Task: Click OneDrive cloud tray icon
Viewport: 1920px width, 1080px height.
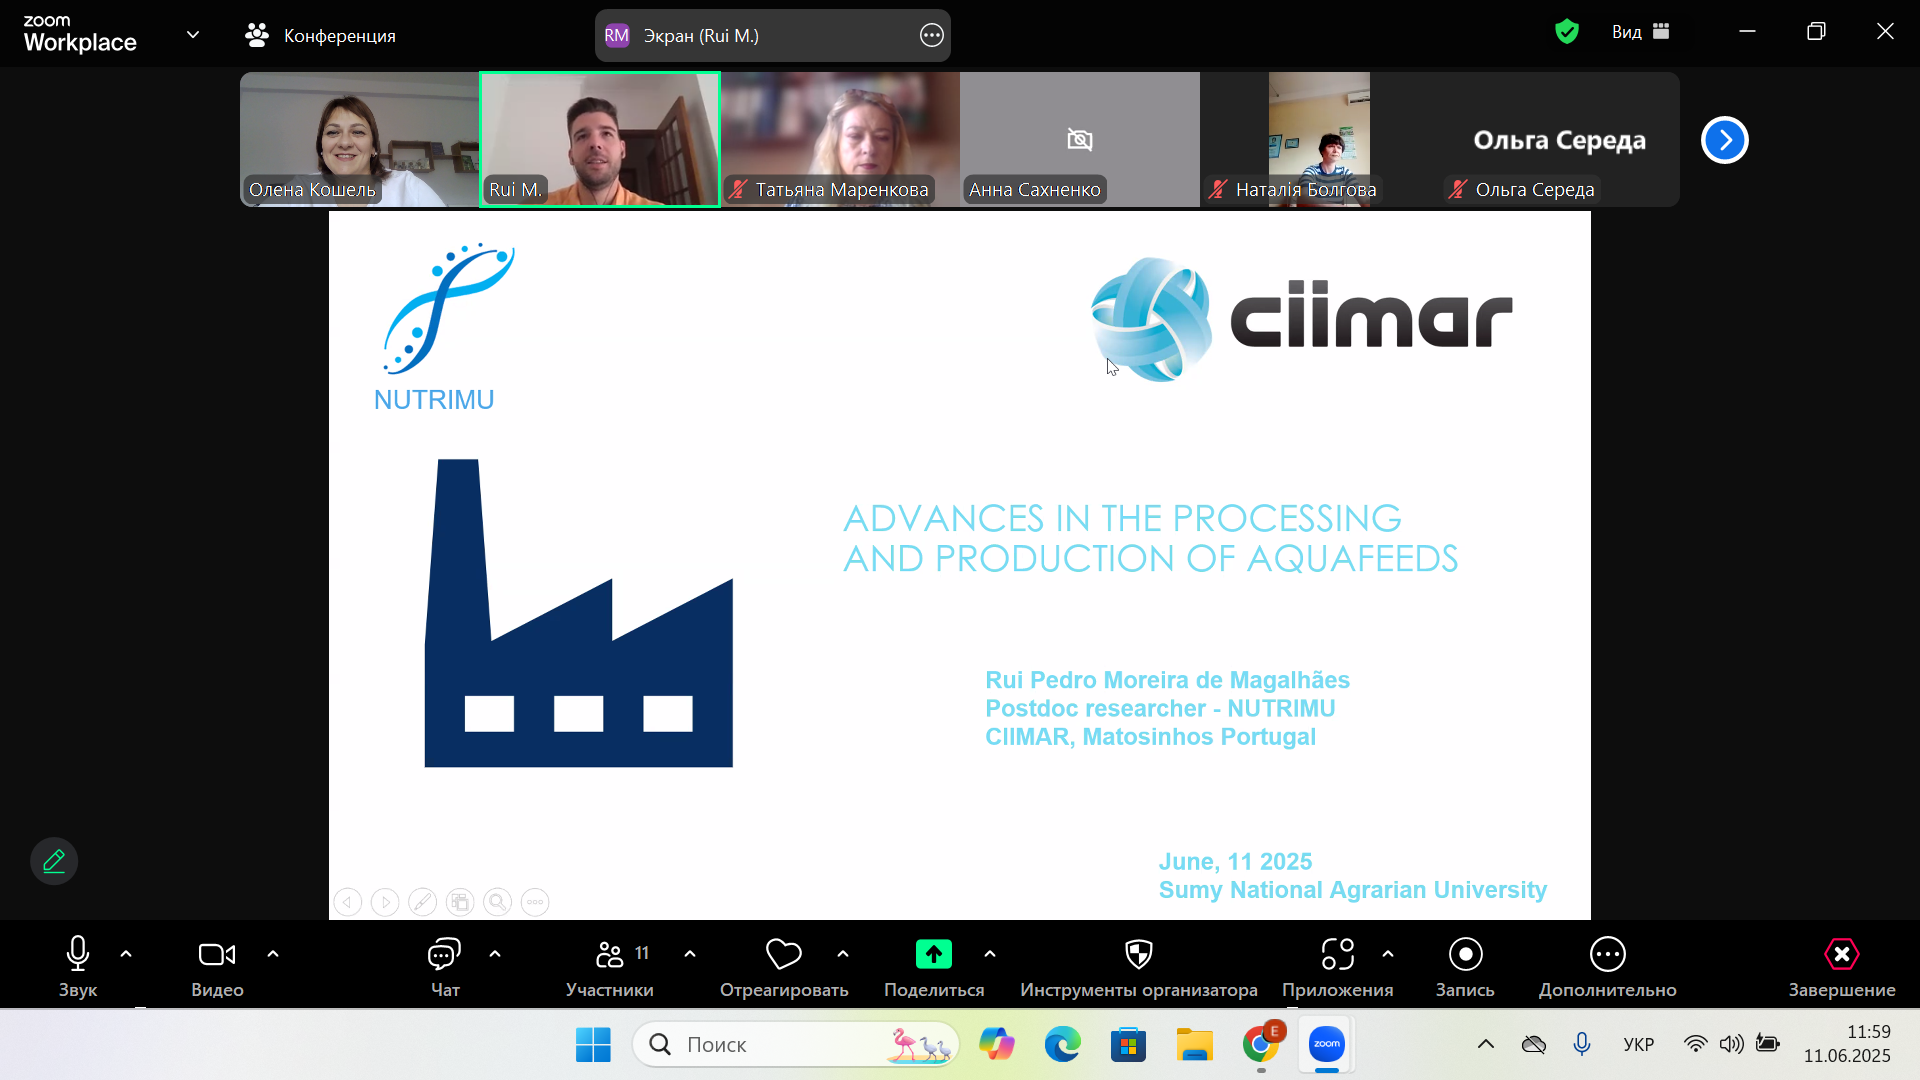Action: pyautogui.click(x=1534, y=1045)
